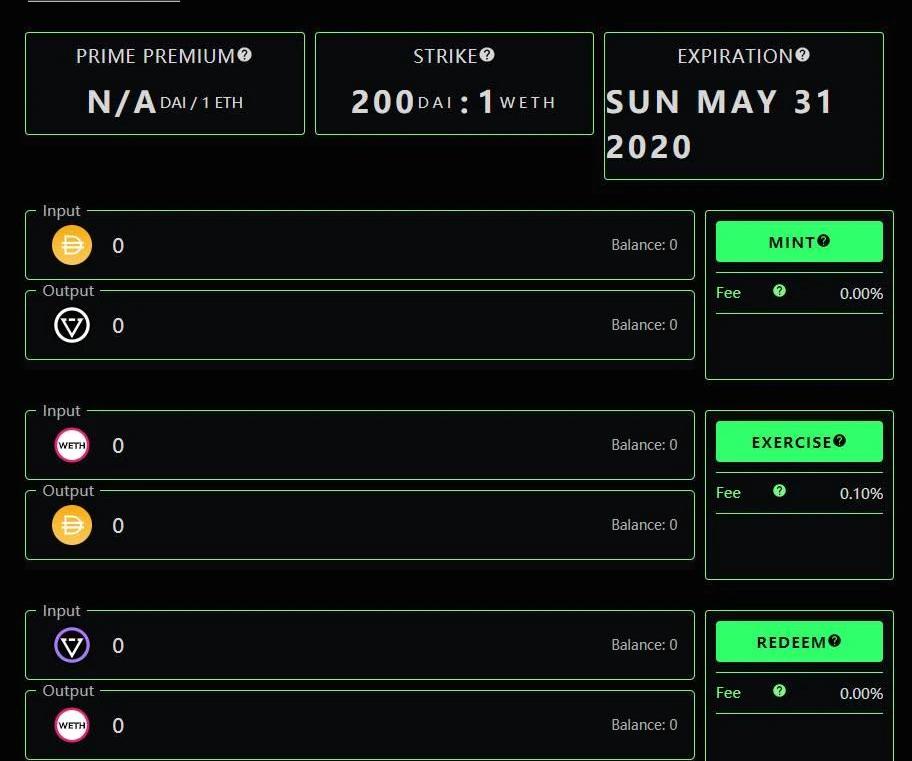
Task: Click the Mint fee info icon
Action: pos(780,291)
